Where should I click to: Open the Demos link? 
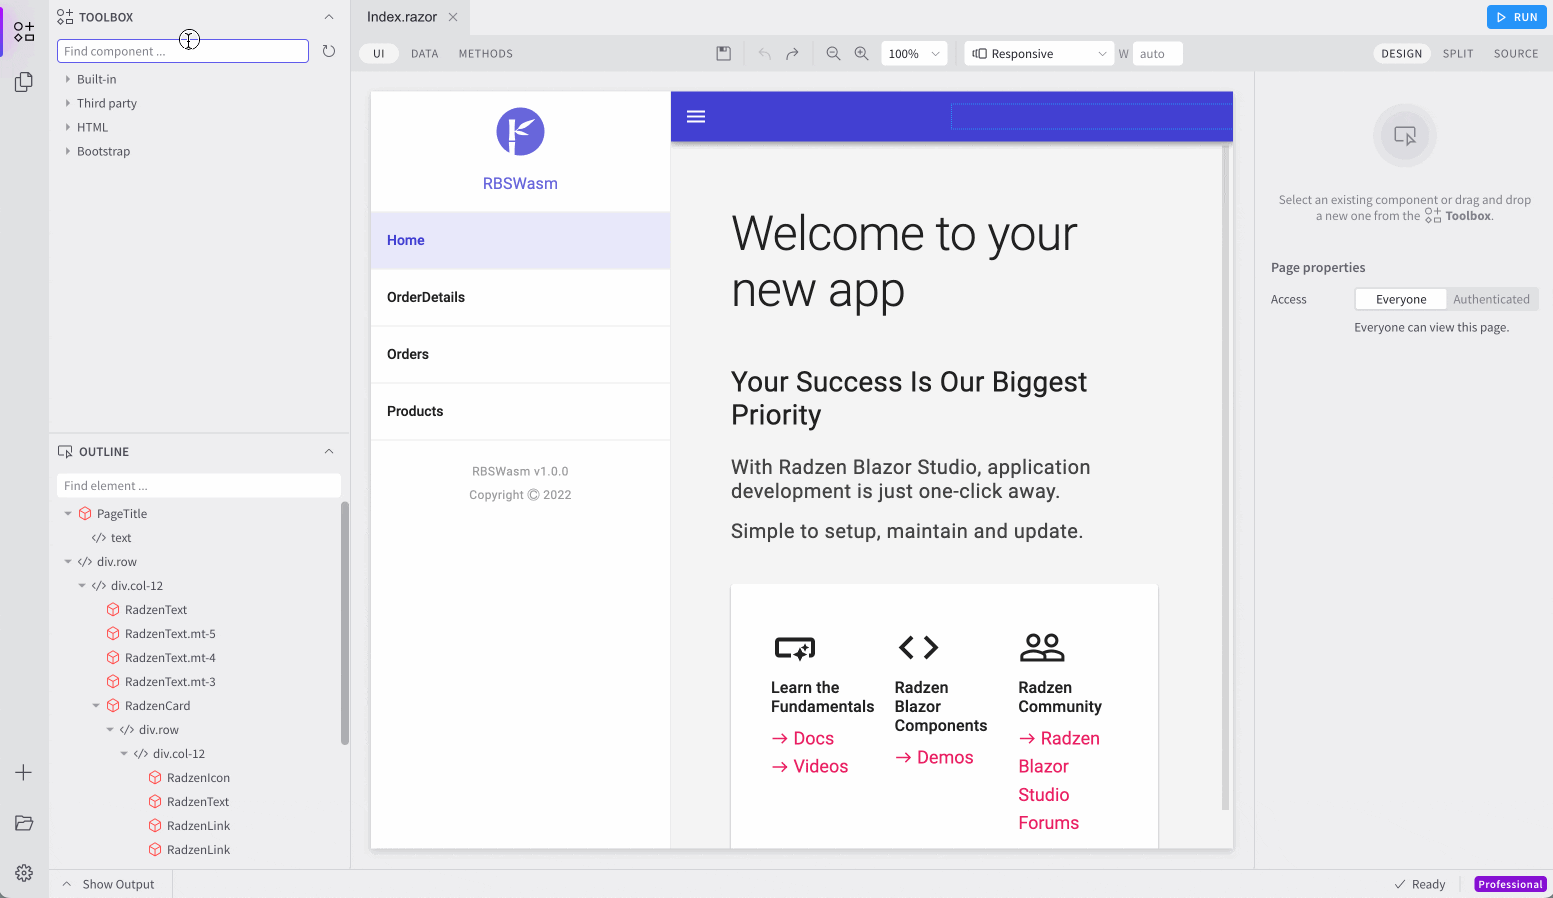tap(934, 757)
